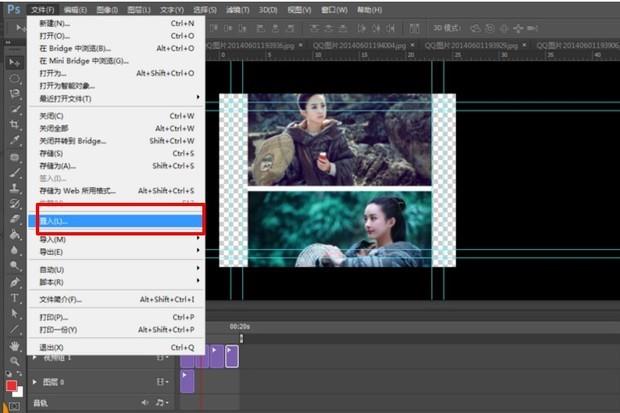Click the 3D slide/scale camera icon
The height and width of the screenshot is (413, 620).
532,28
